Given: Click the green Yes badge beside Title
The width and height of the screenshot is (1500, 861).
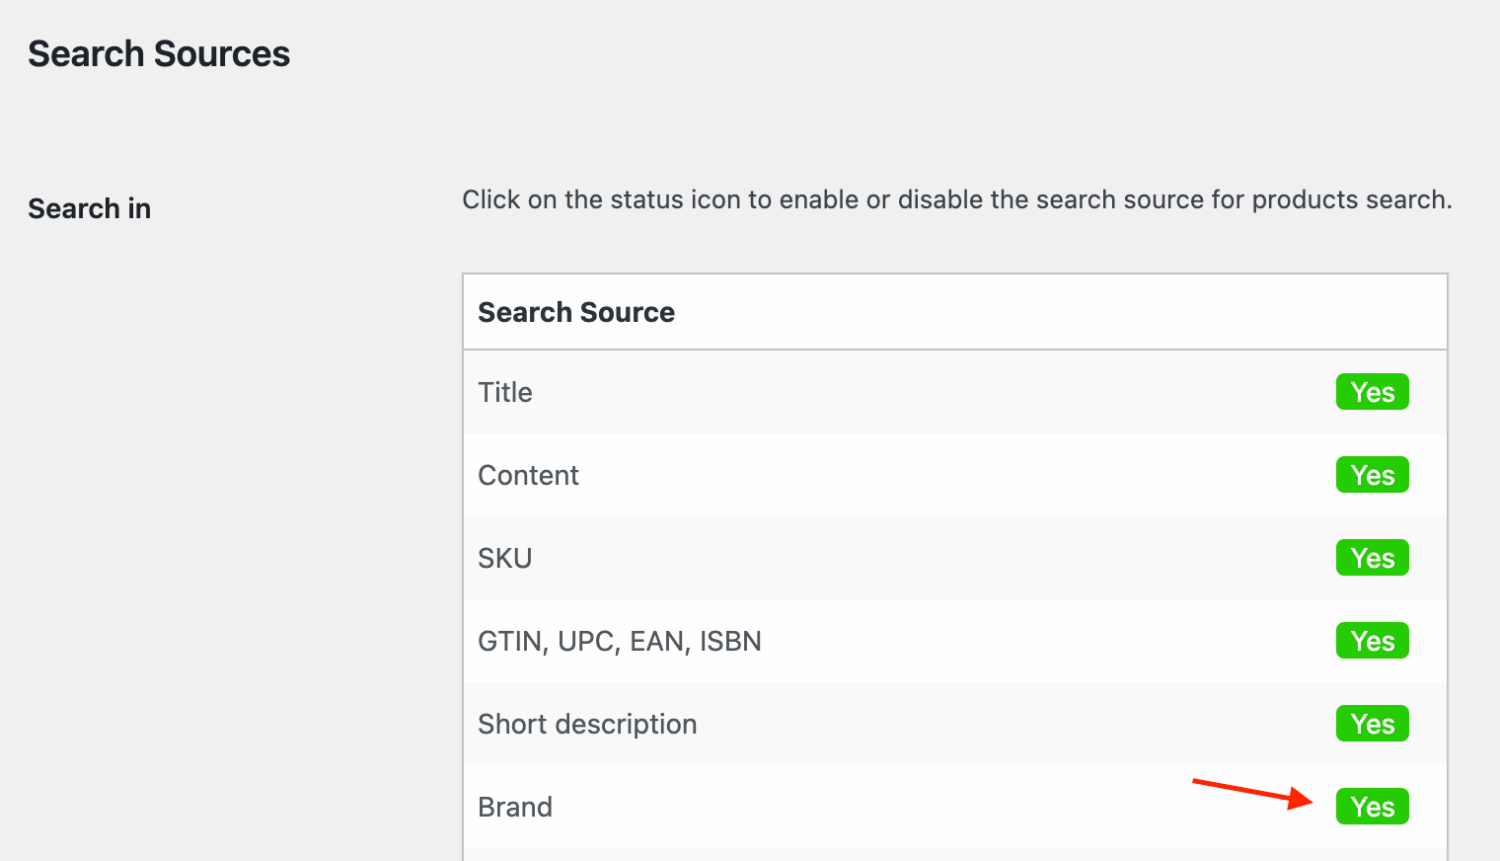Looking at the screenshot, I should pos(1372,391).
